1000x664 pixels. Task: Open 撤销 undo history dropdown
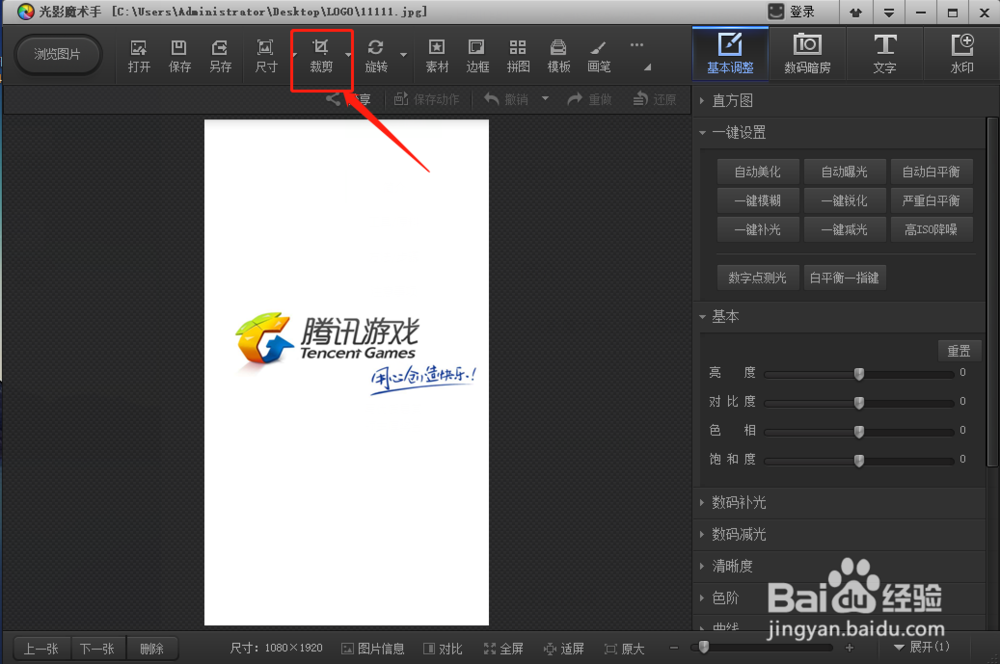545,99
